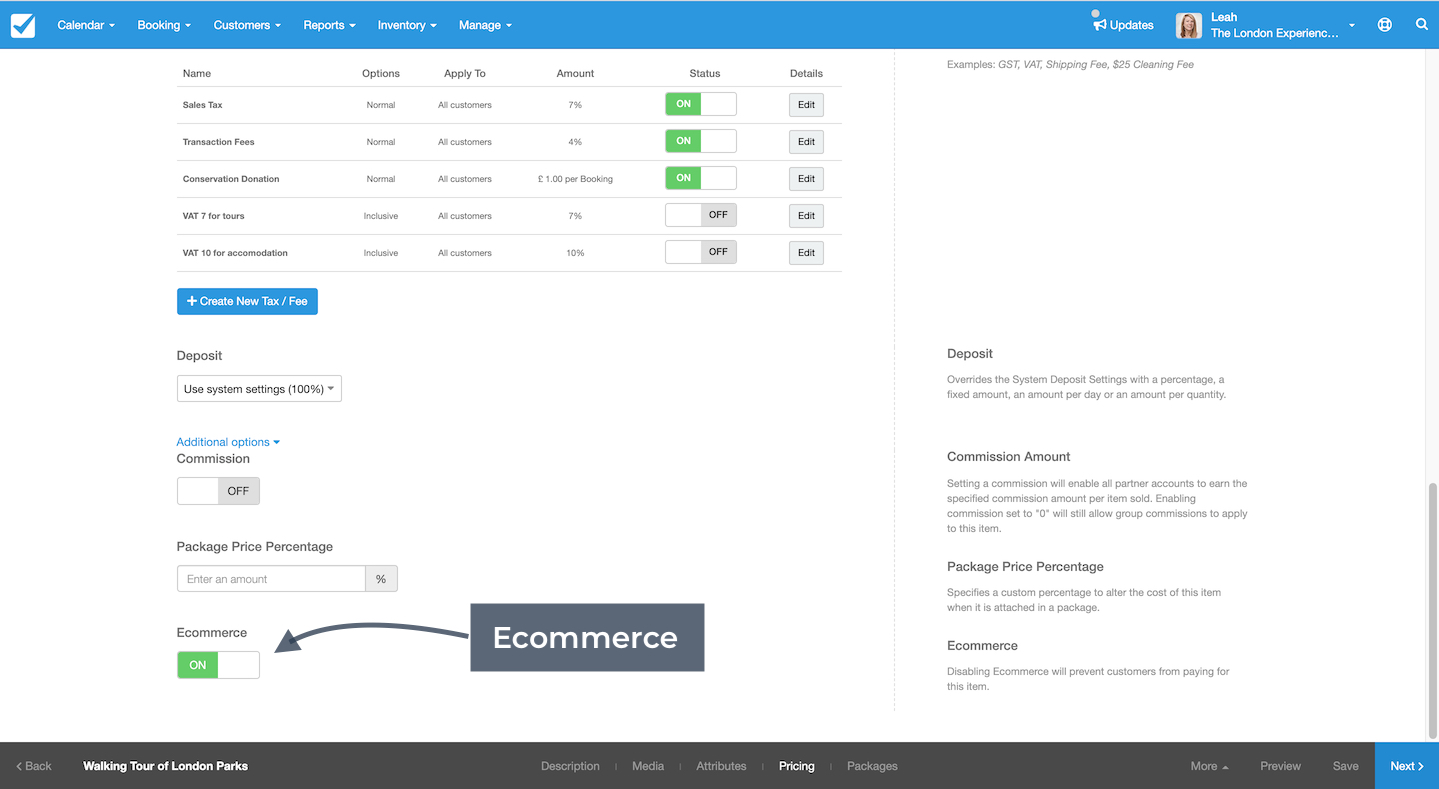This screenshot has width=1439, height=789.
Task: Click the Sales Tax name cell
Action: (x=202, y=105)
